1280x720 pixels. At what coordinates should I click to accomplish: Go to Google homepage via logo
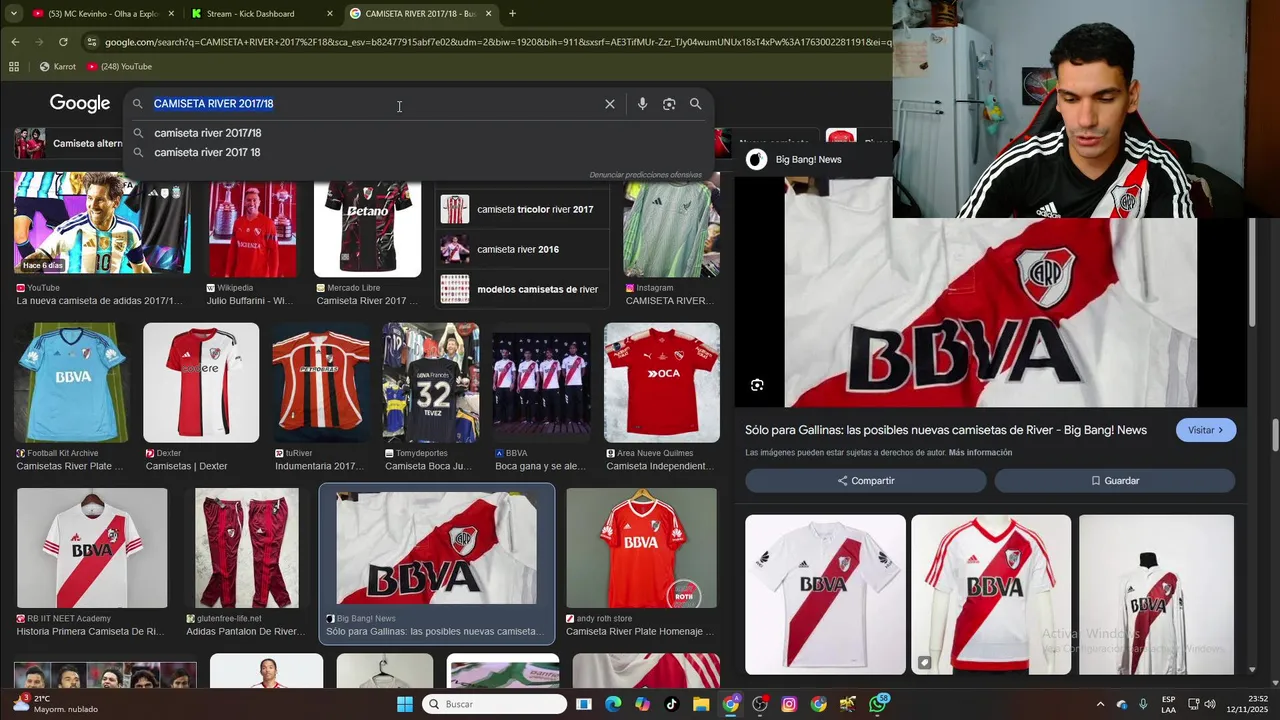coord(80,104)
